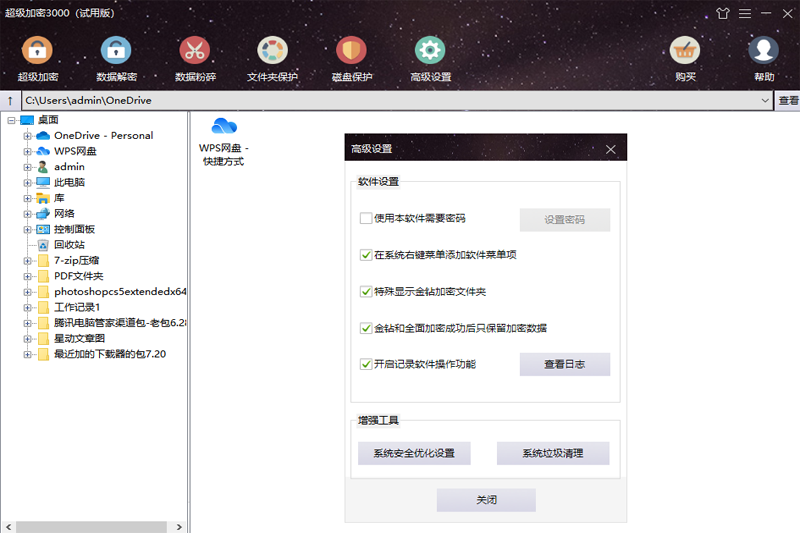Screen dimensions: 800x533
Task: Expand the admin tree node
Action: coord(27,167)
